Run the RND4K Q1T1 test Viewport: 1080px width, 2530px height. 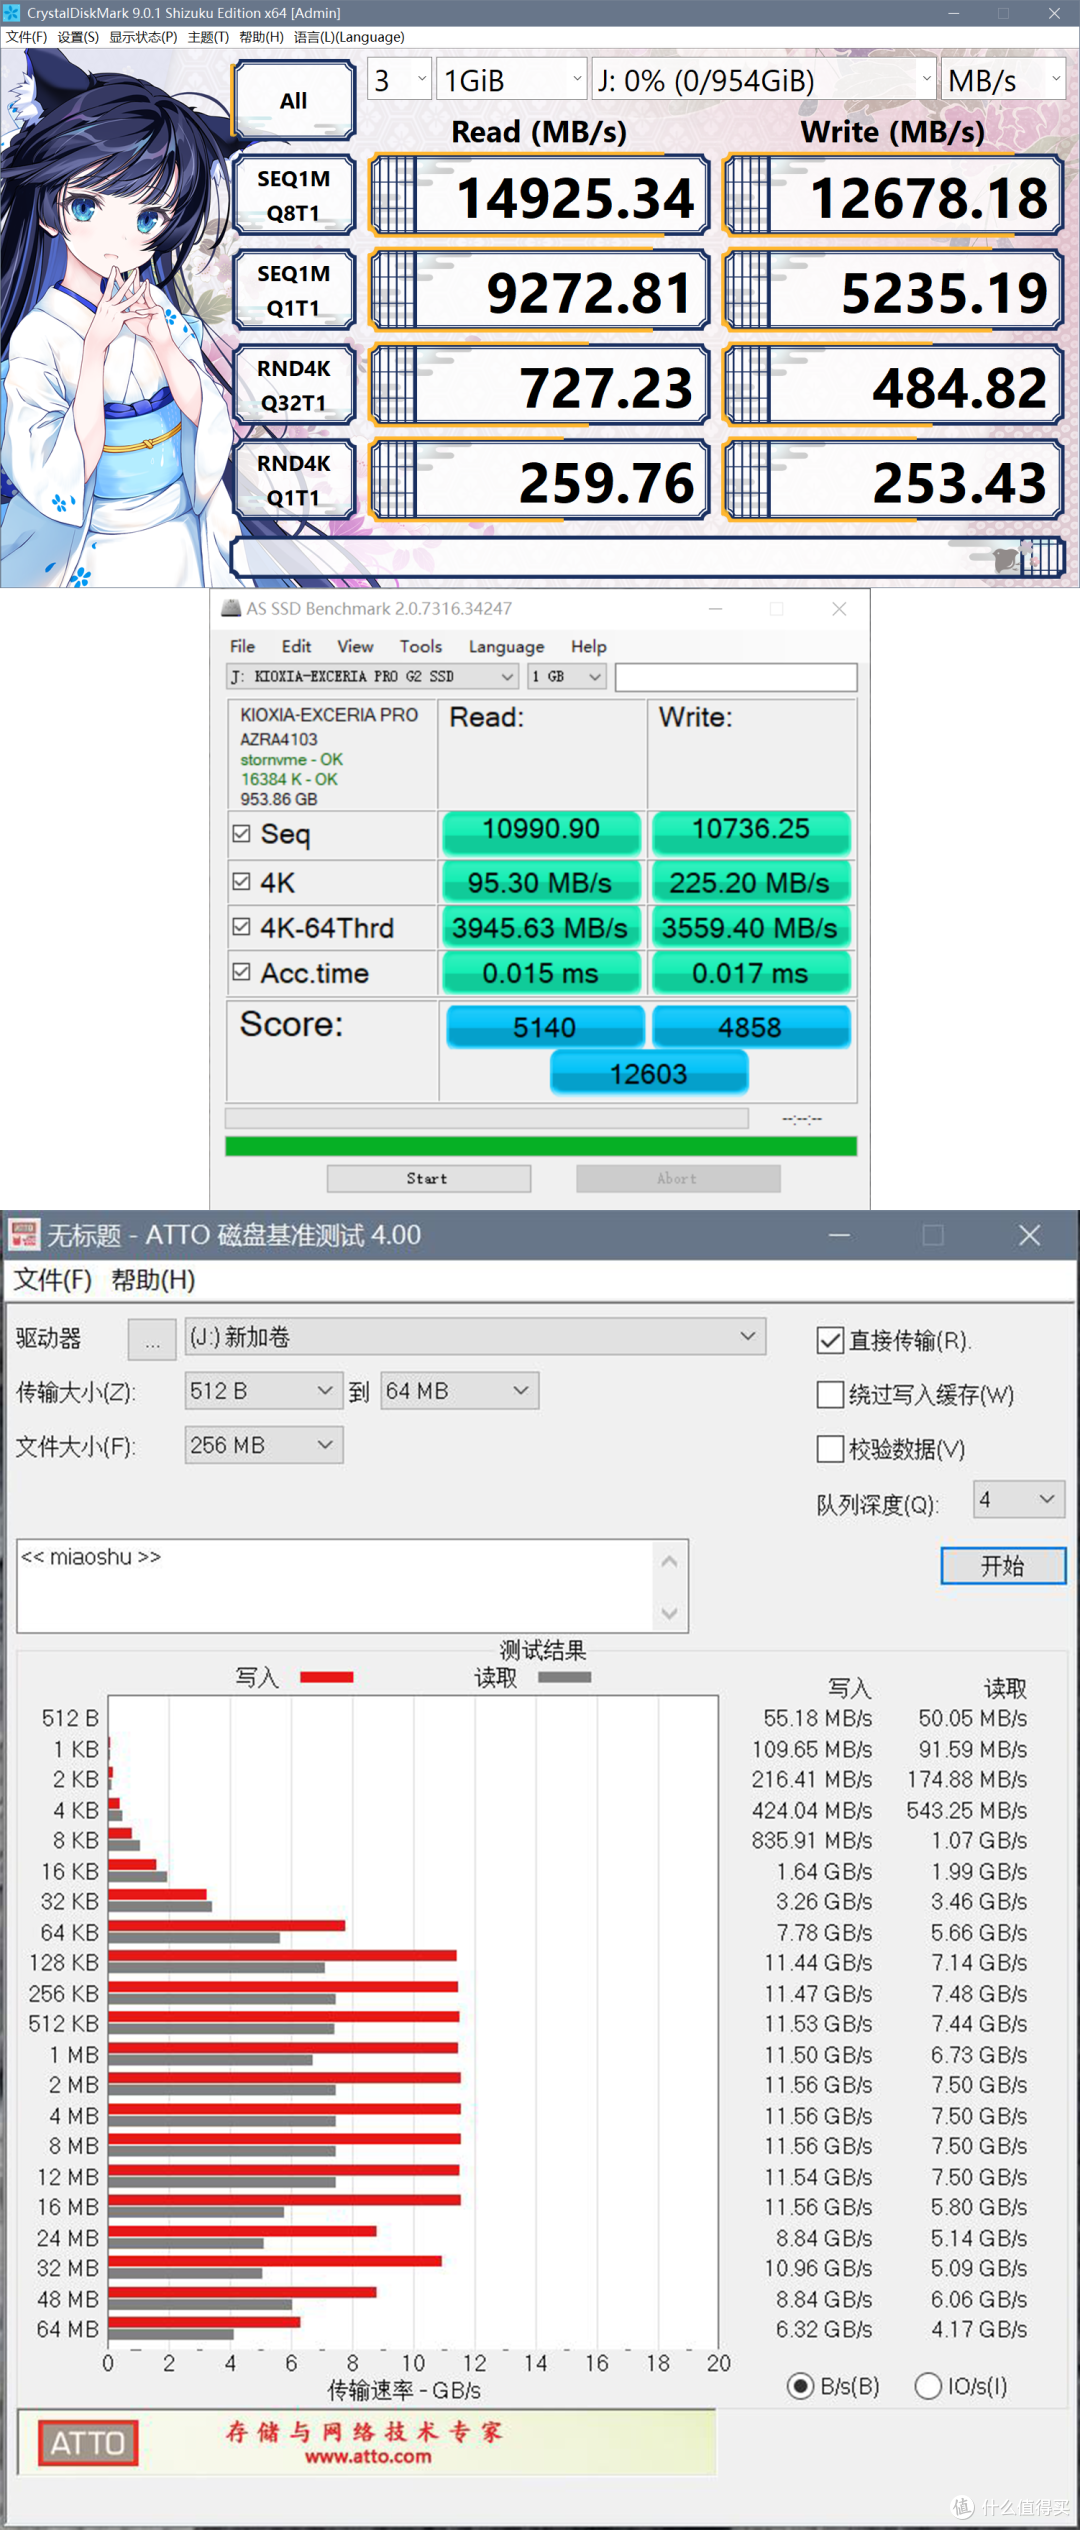[294, 481]
